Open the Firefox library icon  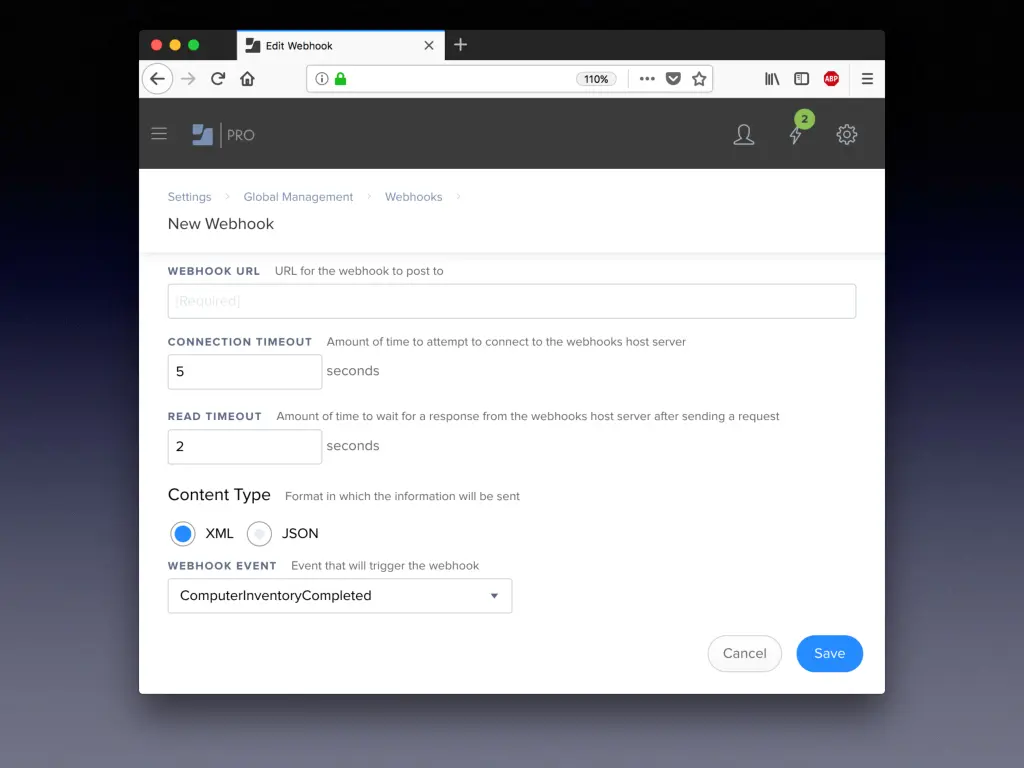[x=772, y=79]
